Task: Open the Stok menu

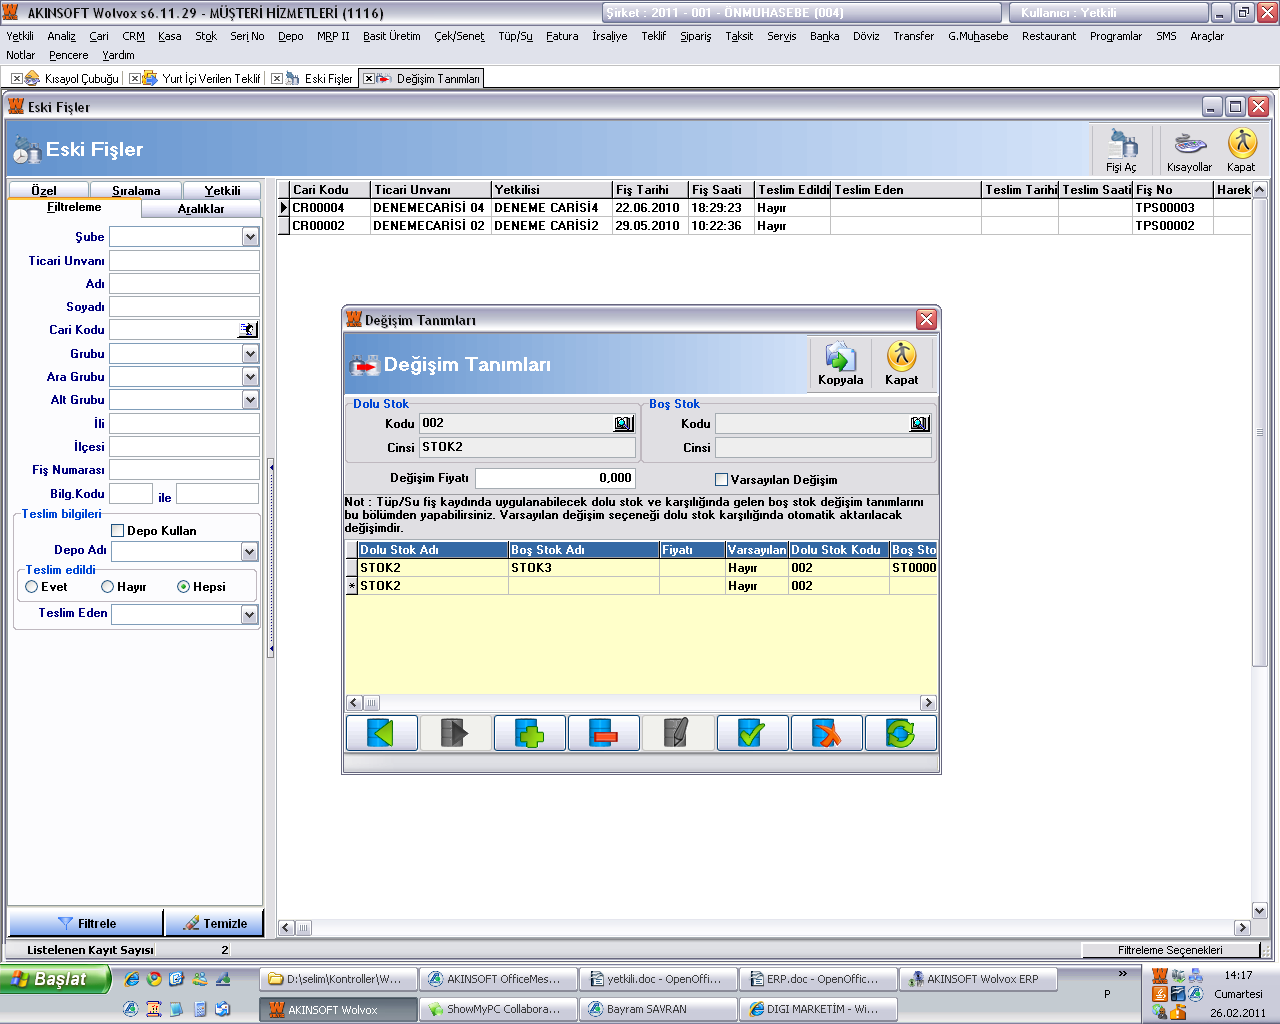Action: tap(206, 36)
